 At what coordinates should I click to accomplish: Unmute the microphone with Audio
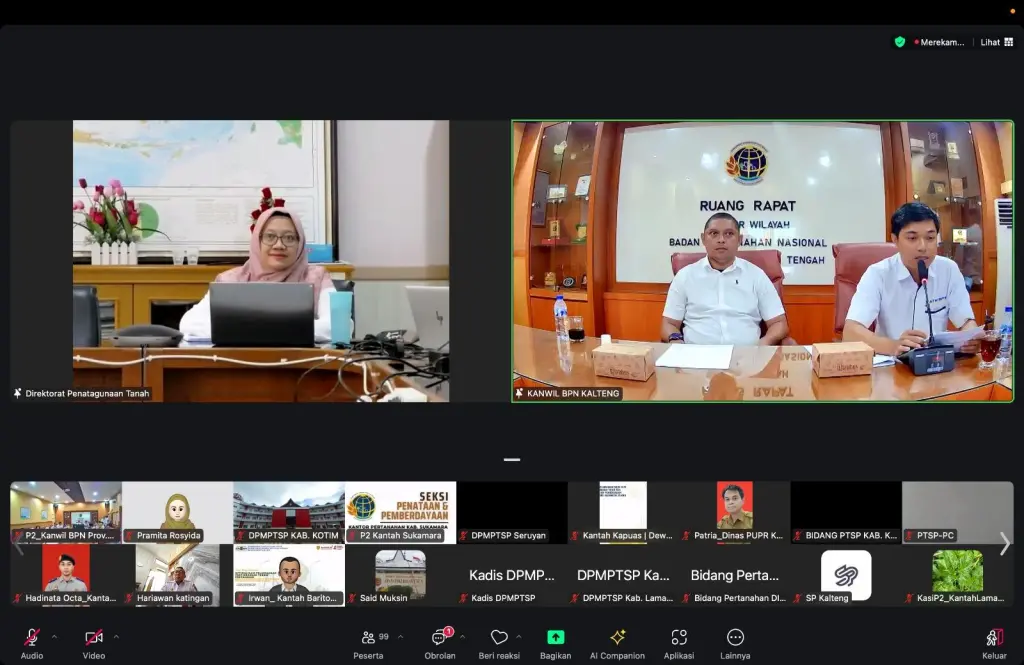tap(32, 642)
